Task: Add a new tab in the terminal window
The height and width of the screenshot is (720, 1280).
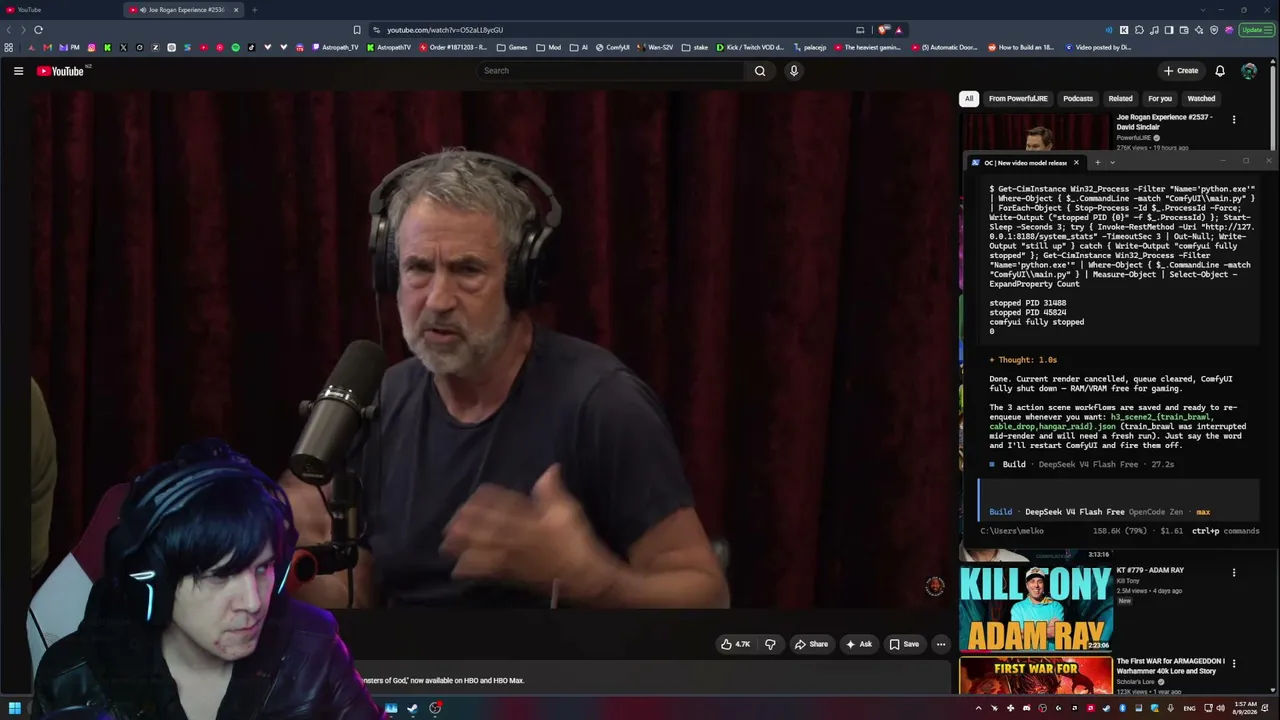Action: click(1097, 162)
